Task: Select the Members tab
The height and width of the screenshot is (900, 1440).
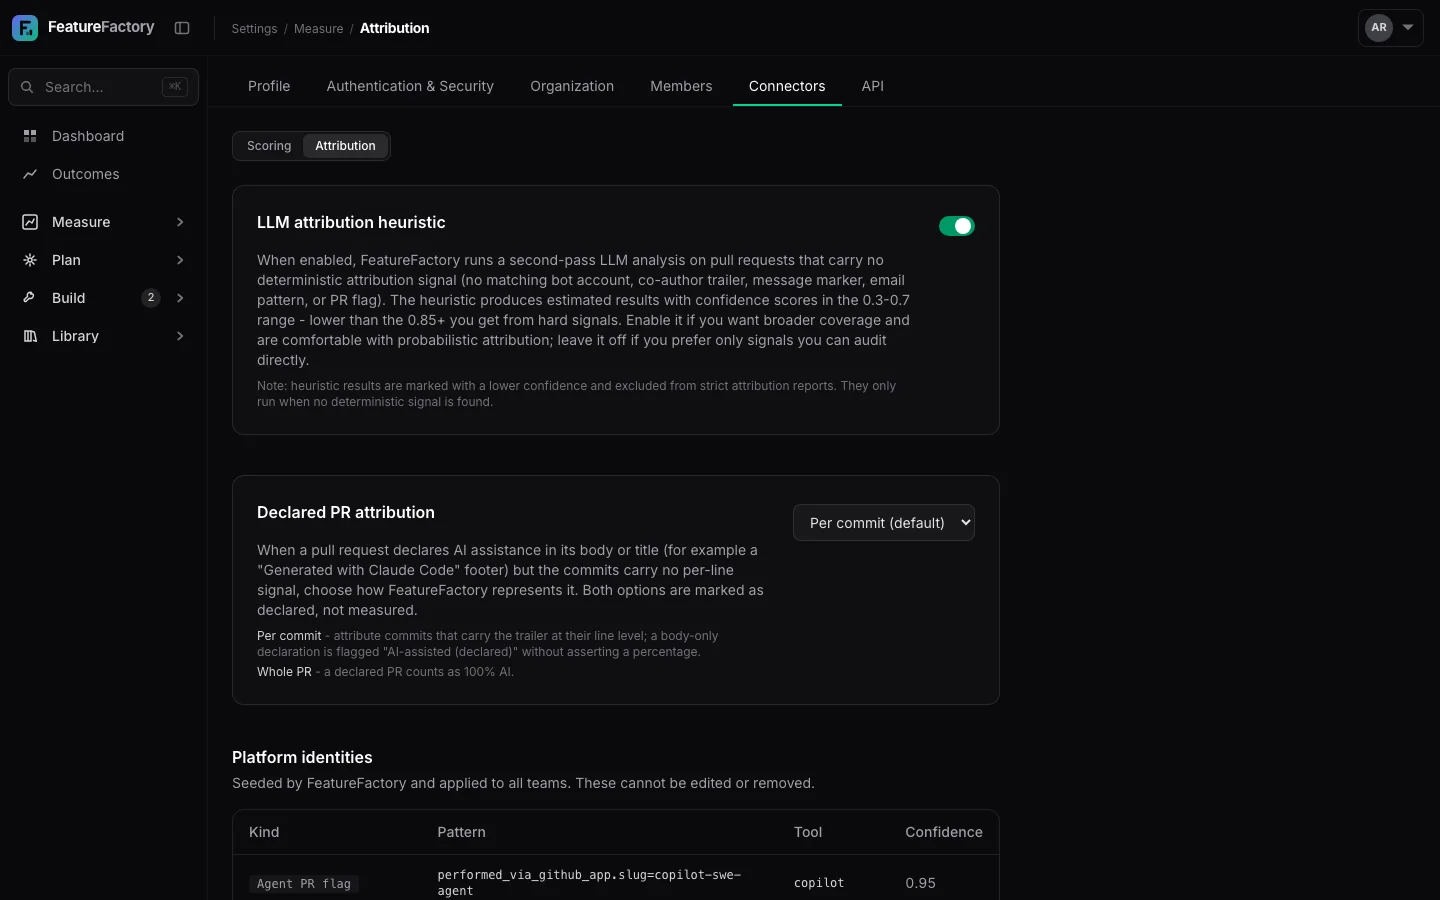Action: point(681,86)
